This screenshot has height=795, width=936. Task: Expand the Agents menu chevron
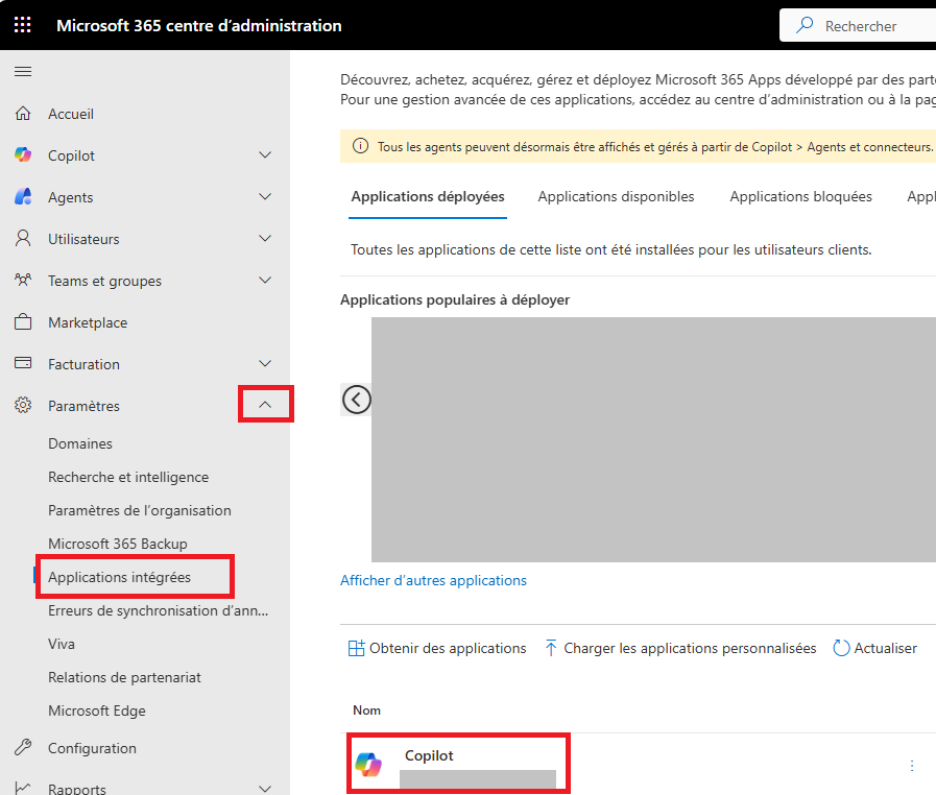pos(265,197)
